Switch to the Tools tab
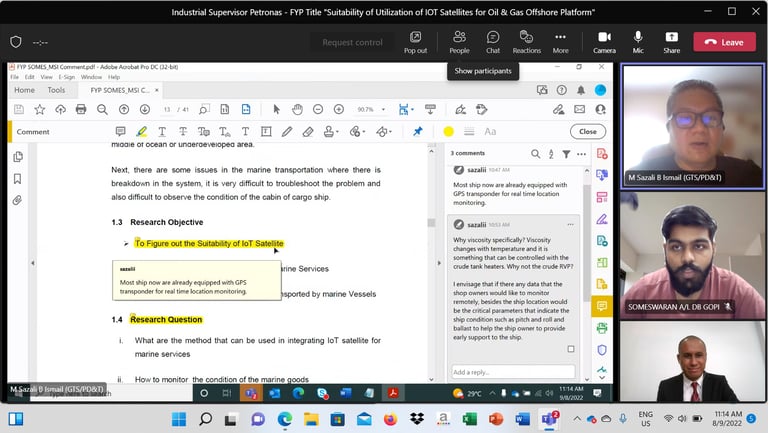Image resolution: width=768 pixels, height=433 pixels. pos(56,90)
